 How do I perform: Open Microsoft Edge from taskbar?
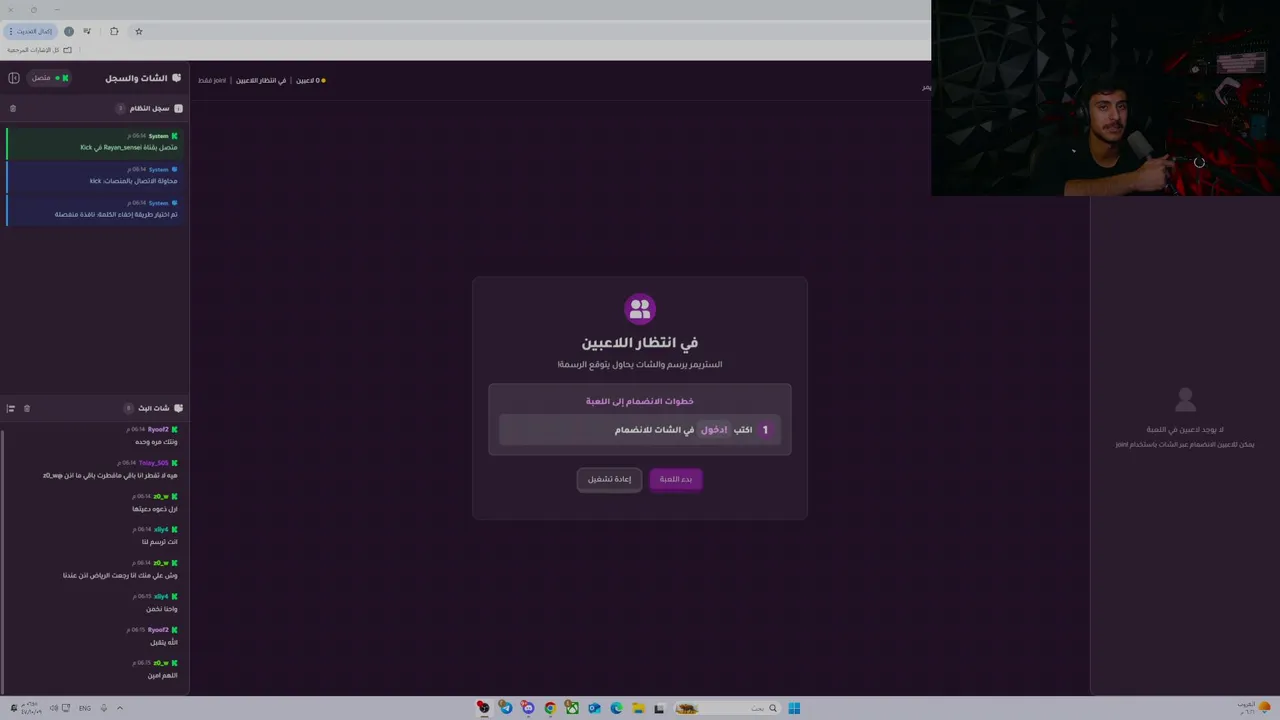point(616,708)
